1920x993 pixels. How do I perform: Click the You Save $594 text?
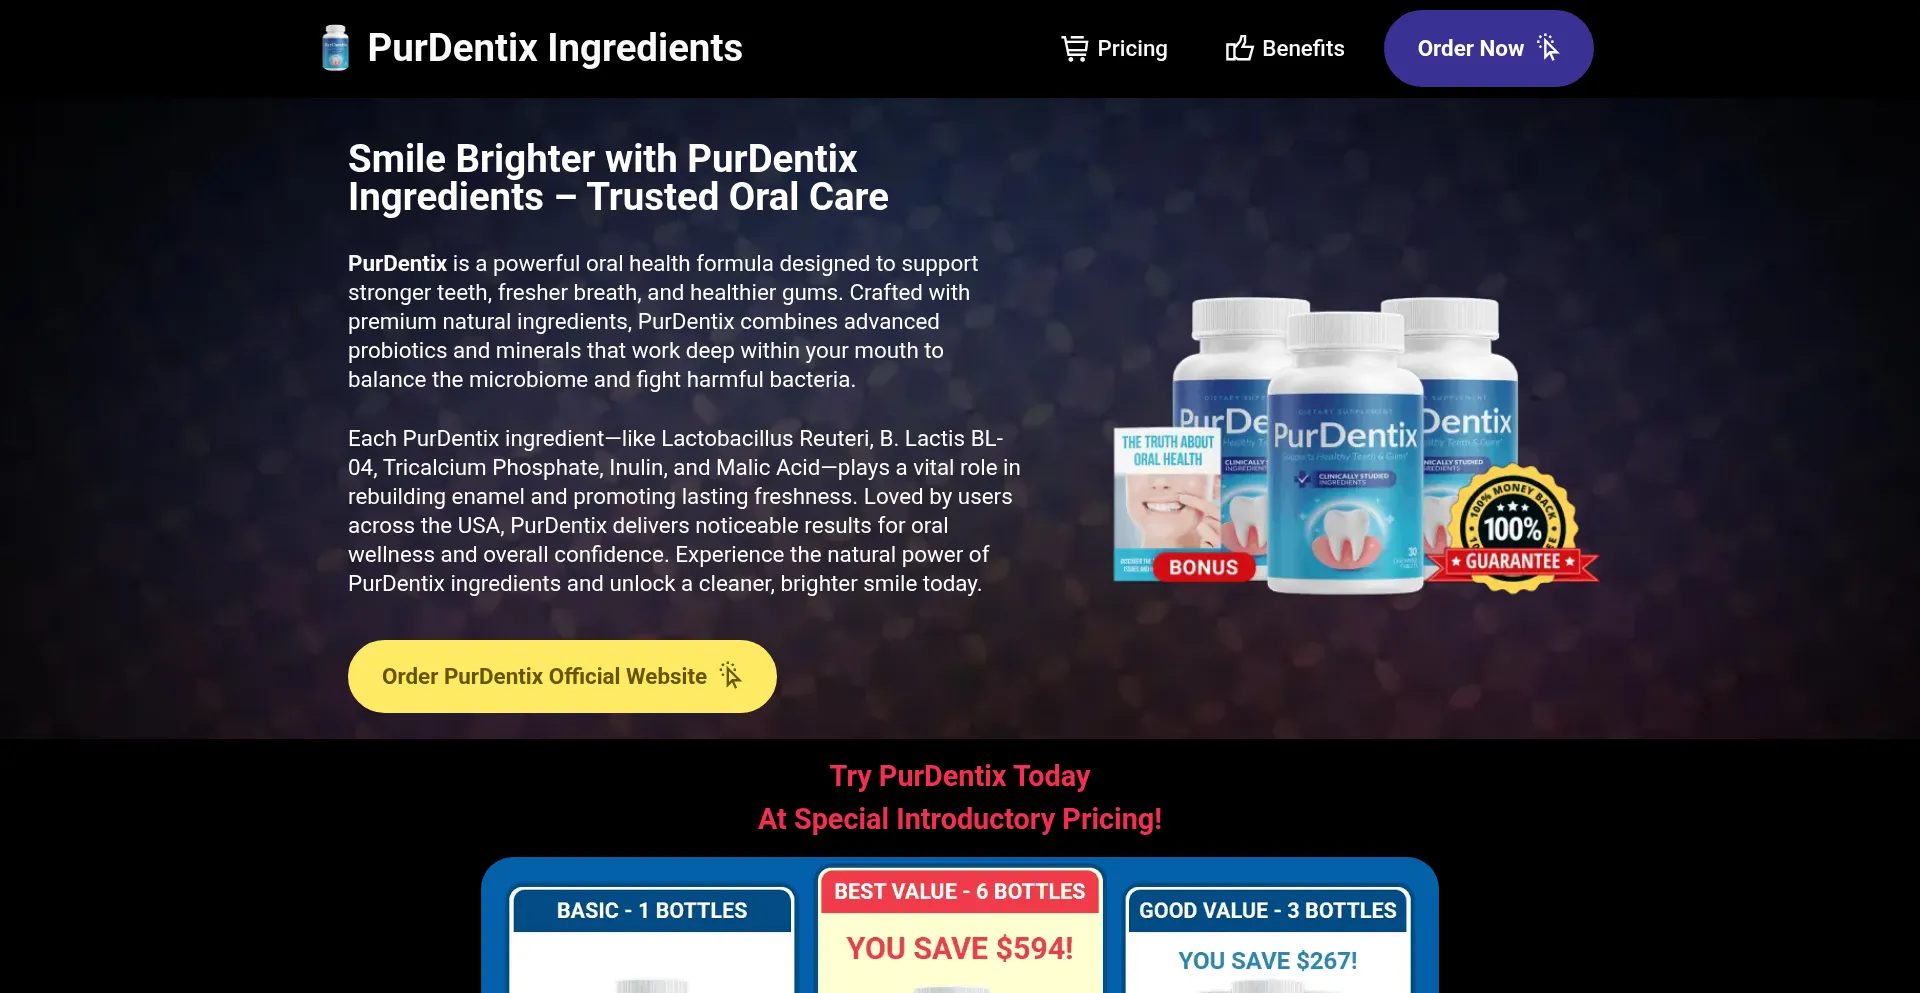pyautogui.click(x=960, y=948)
